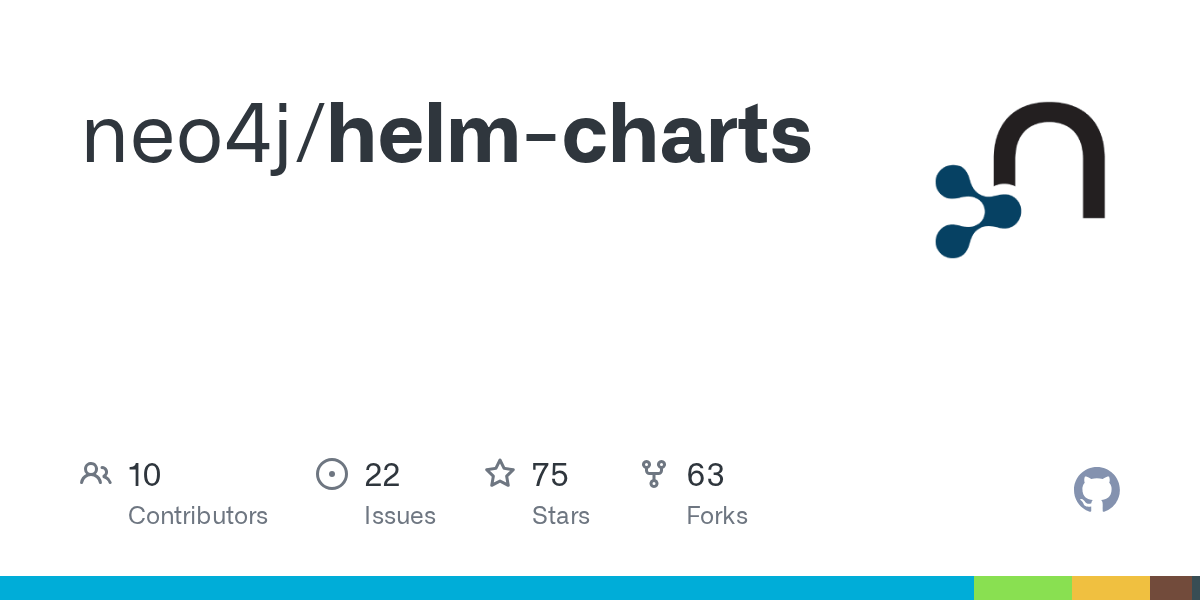The image size is (1200, 600).
Task: Click the "Issues" label
Action: pos(400,516)
